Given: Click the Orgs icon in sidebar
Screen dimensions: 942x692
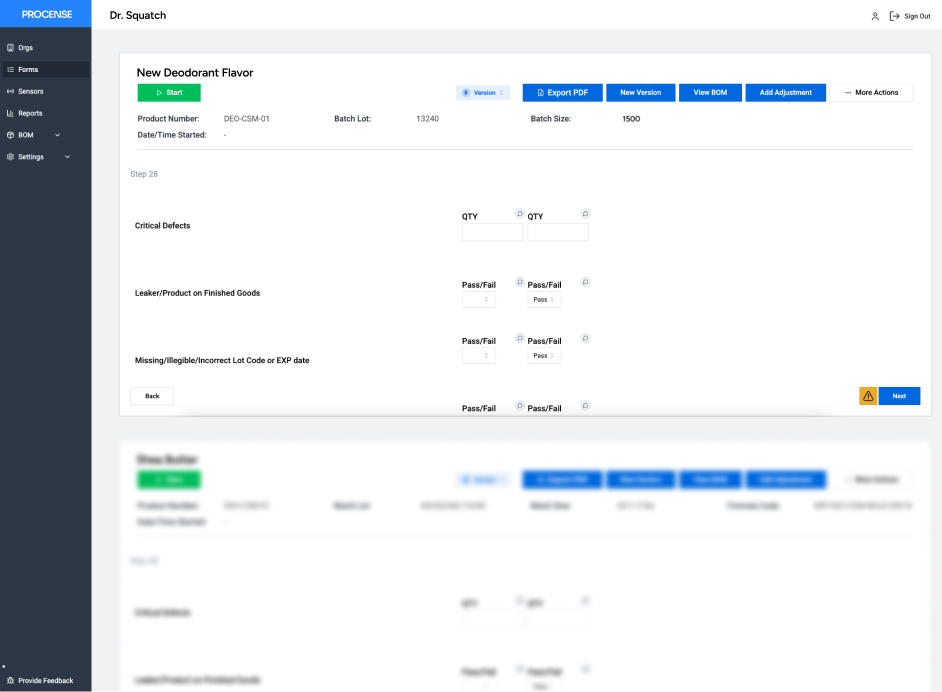Looking at the screenshot, I should click(10, 47).
